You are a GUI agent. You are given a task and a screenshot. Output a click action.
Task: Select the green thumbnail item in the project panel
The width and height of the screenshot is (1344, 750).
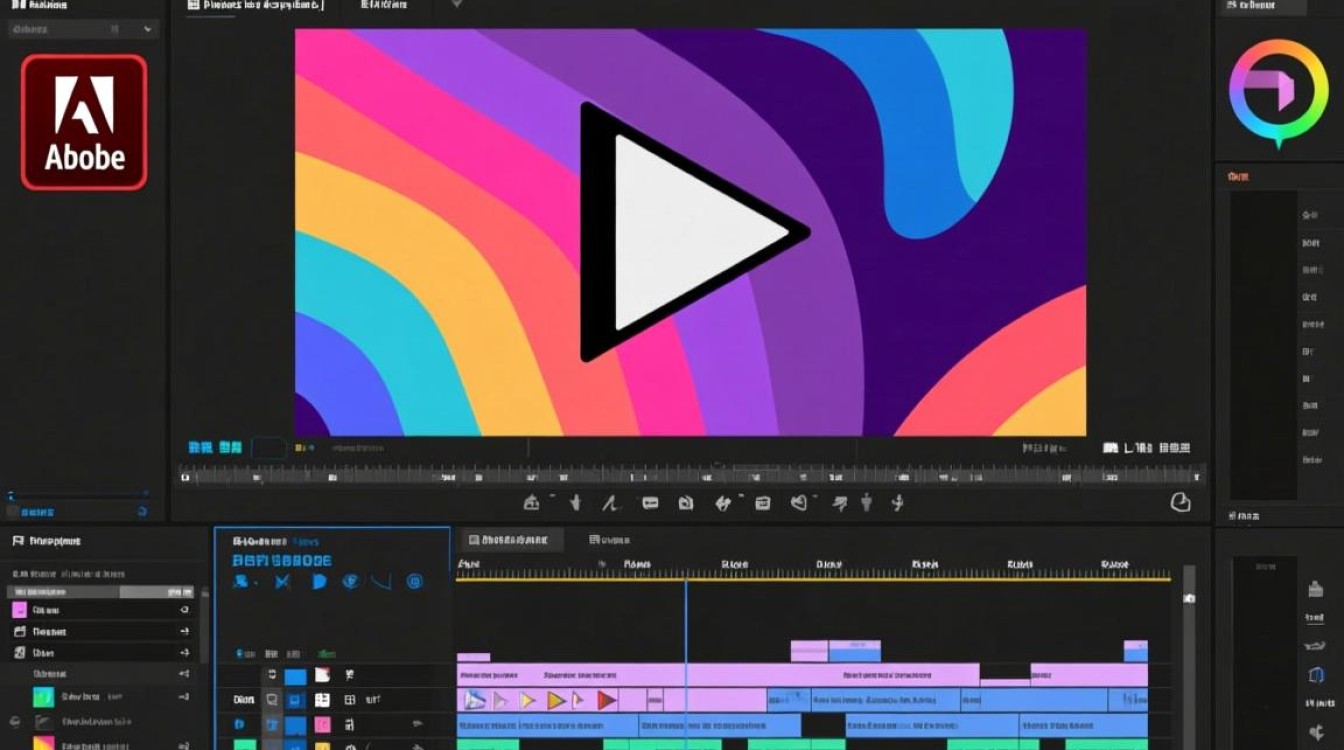(43, 697)
